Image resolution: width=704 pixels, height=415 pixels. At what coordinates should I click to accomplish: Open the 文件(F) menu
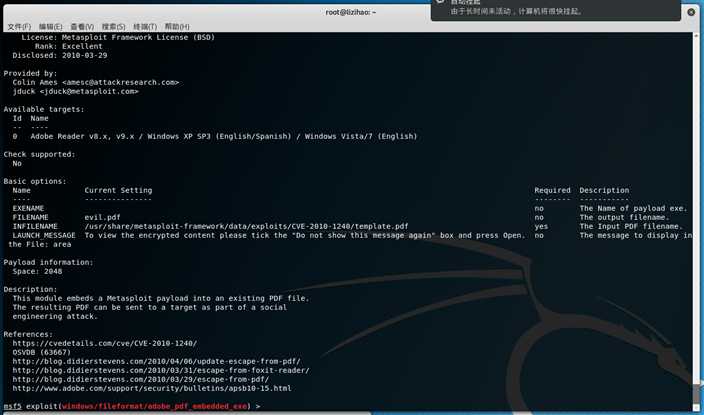[19, 27]
